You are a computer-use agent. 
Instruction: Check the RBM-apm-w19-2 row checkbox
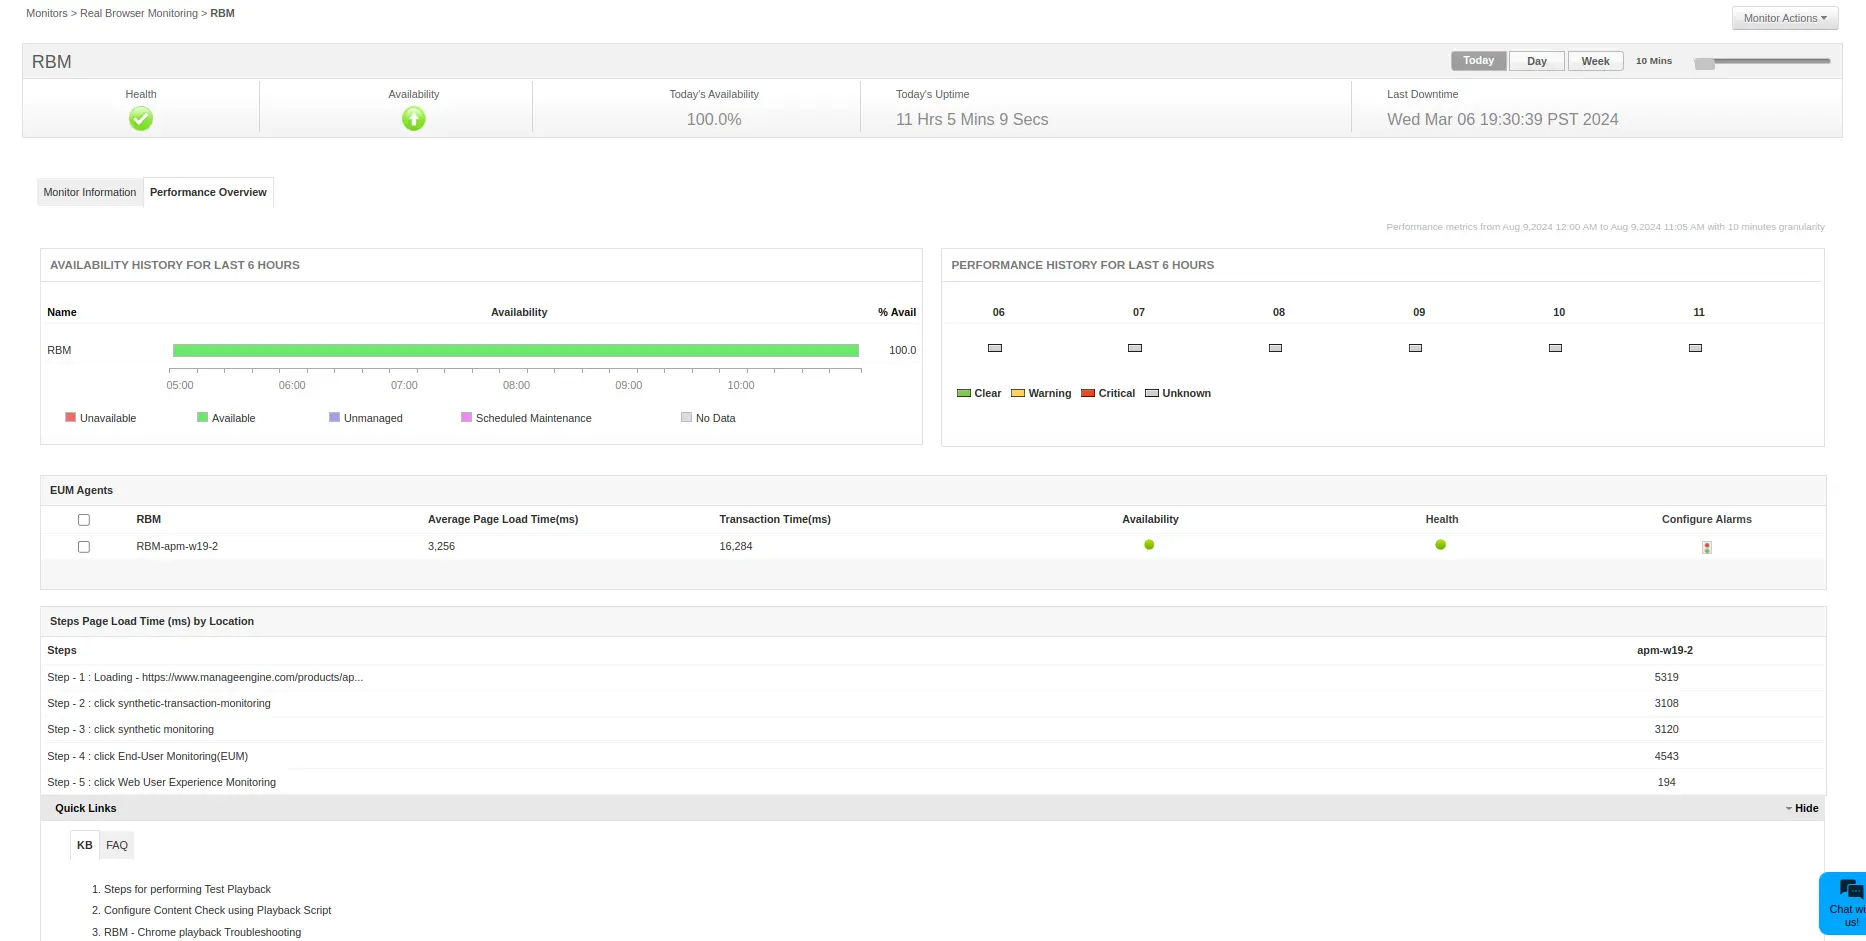(x=84, y=547)
